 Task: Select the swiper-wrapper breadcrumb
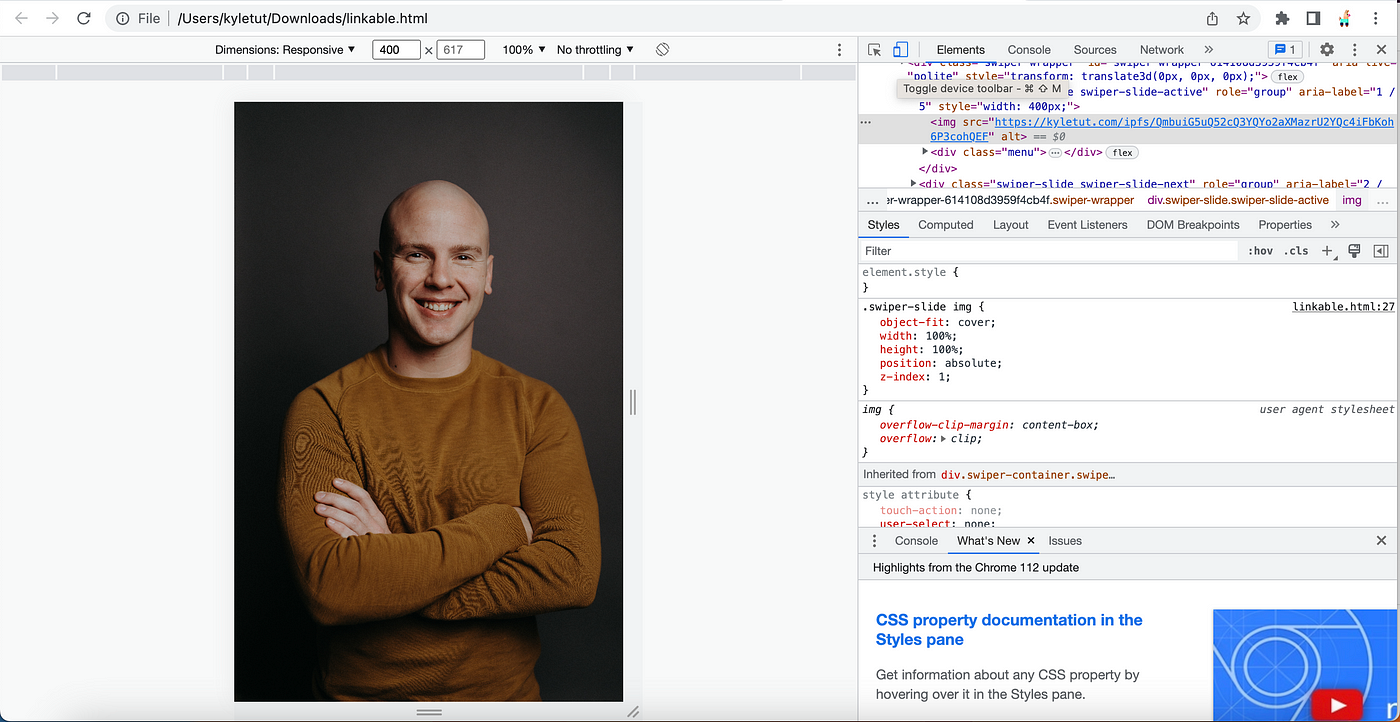click(1010, 200)
